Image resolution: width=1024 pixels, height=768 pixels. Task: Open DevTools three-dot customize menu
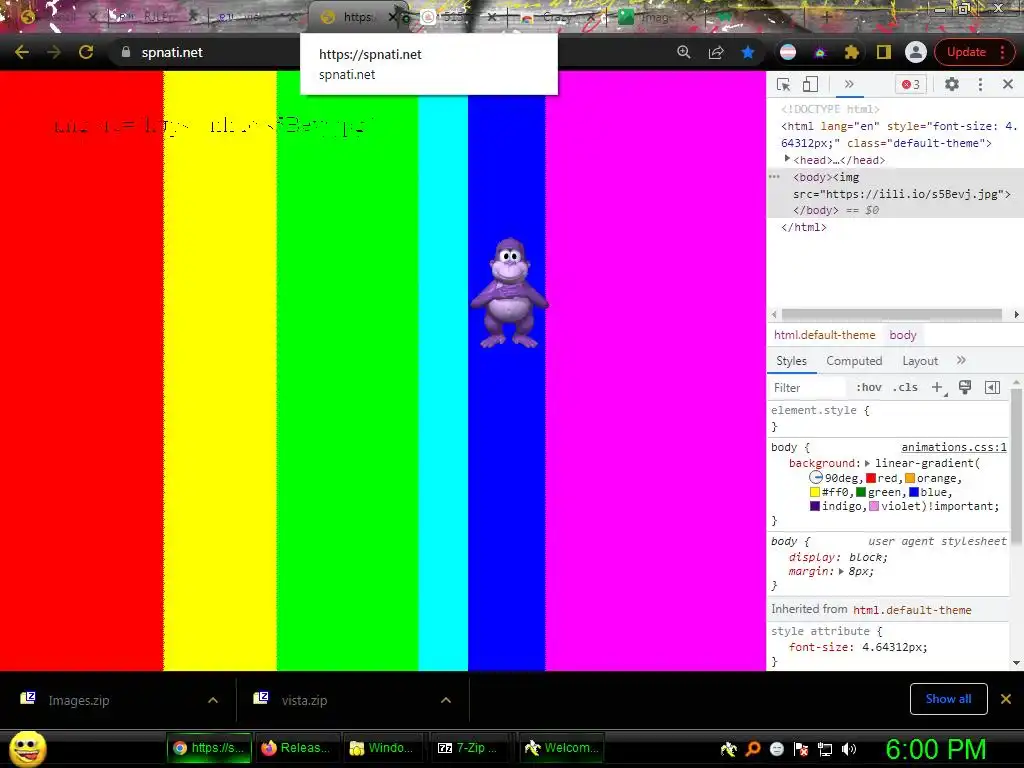pyautogui.click(x=980, y=84)
